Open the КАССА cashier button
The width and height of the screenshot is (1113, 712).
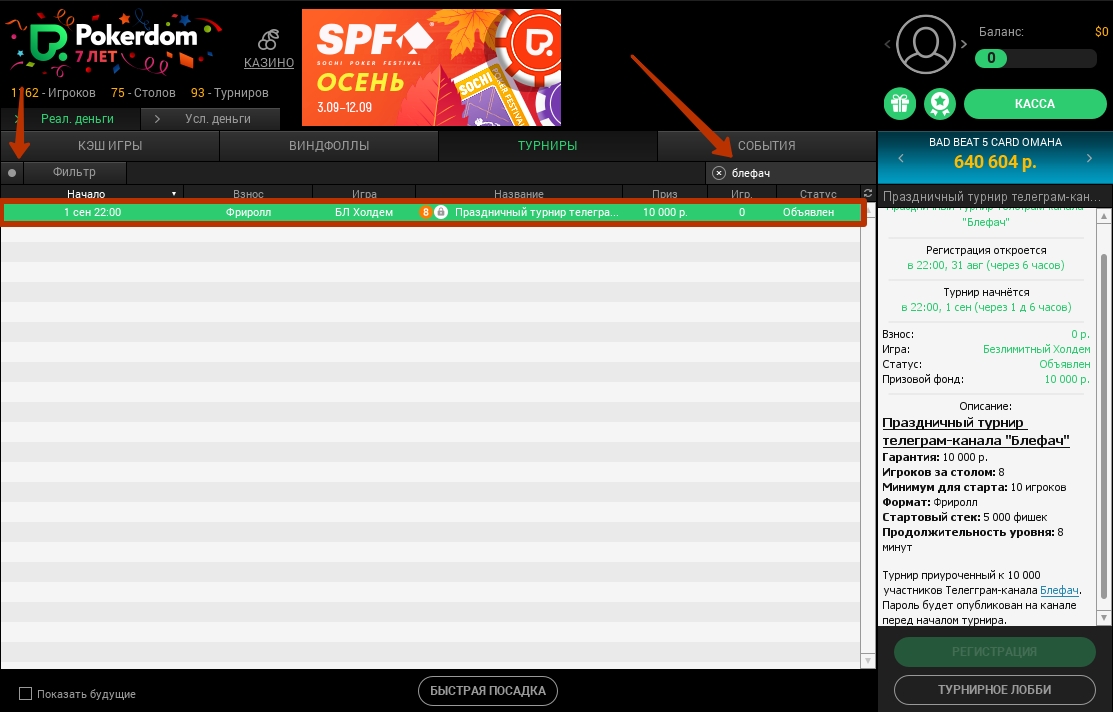point(1034,104)
